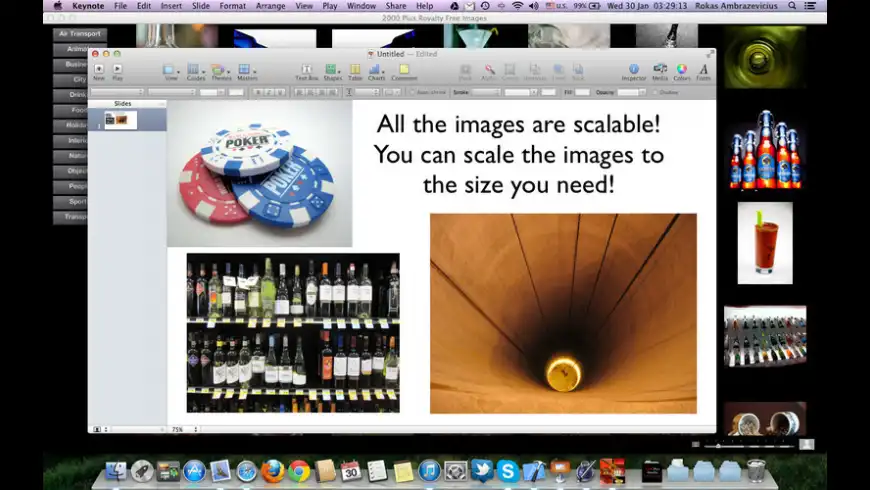Viewport: 870px width, 490px height.
Task: Open the File menu
Action: click(x=120, y=6)
